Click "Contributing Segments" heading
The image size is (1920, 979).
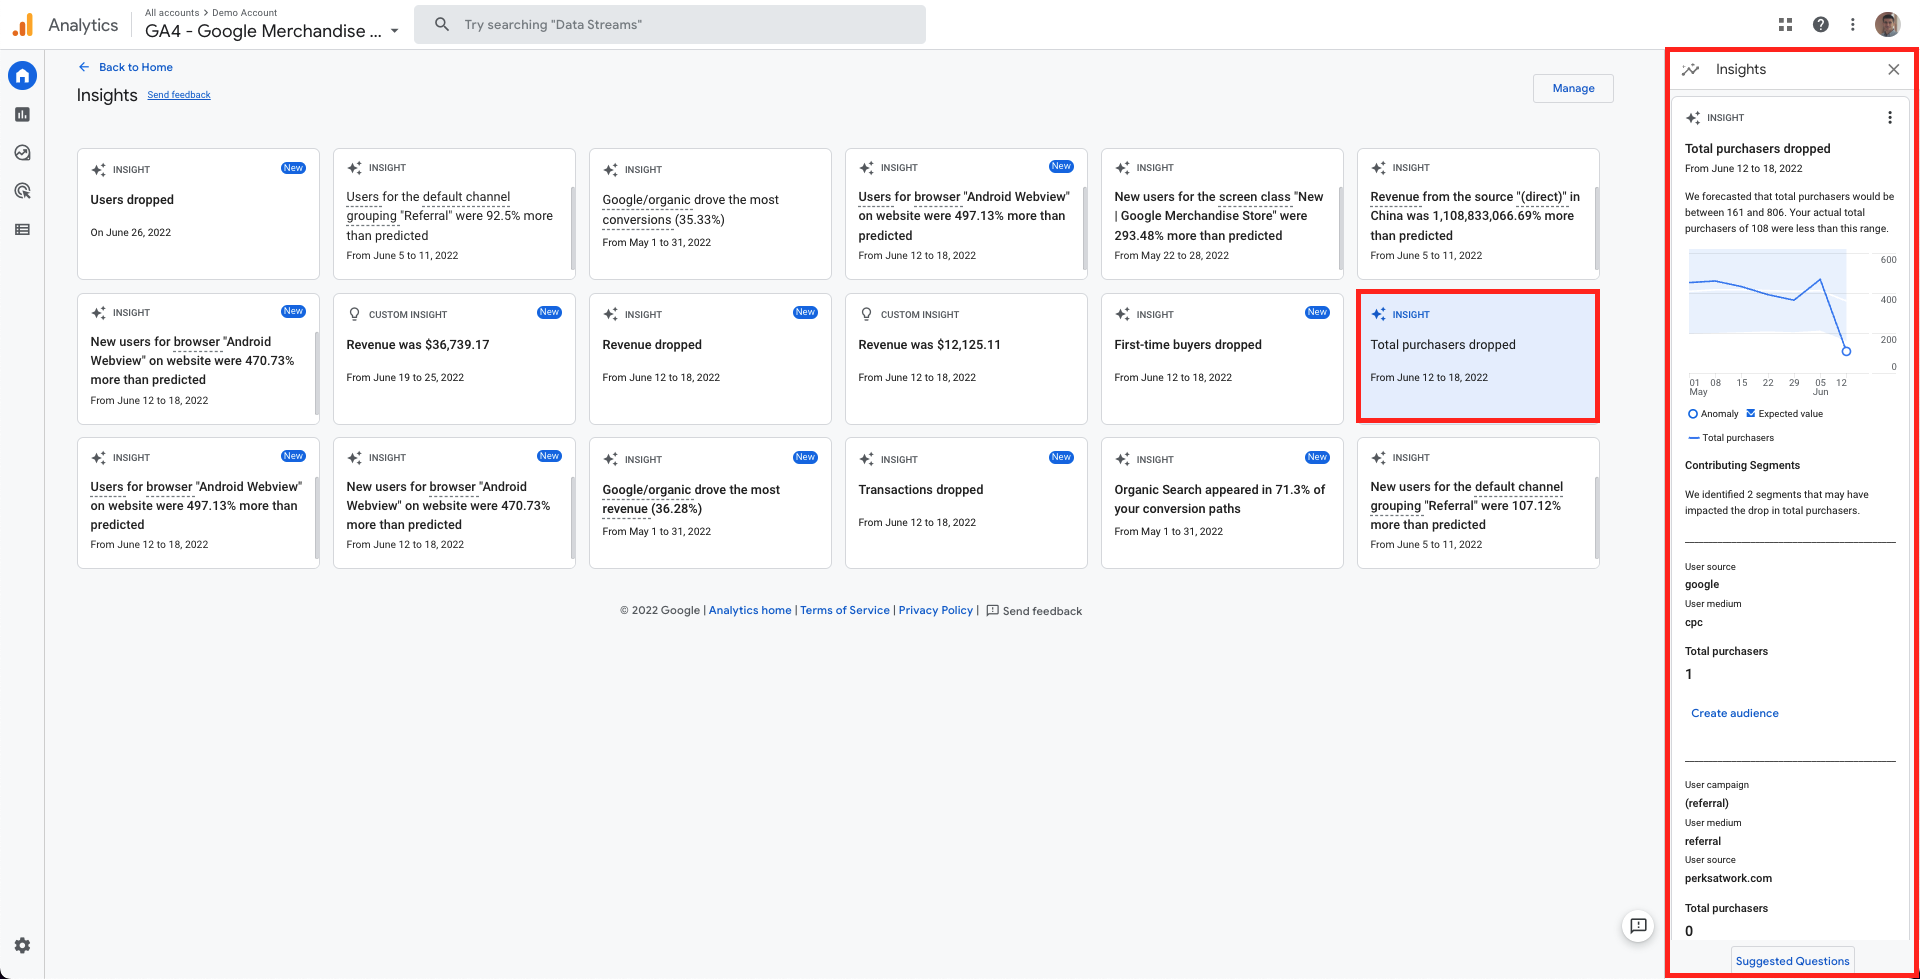[x=1742, y=465]
